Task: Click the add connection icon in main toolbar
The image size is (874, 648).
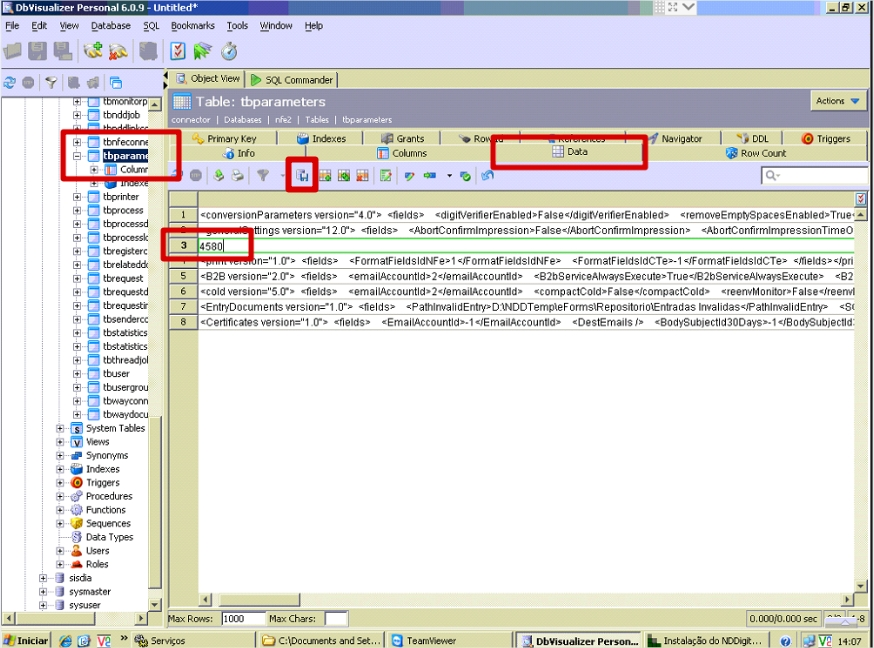Action: coord(93,50)
